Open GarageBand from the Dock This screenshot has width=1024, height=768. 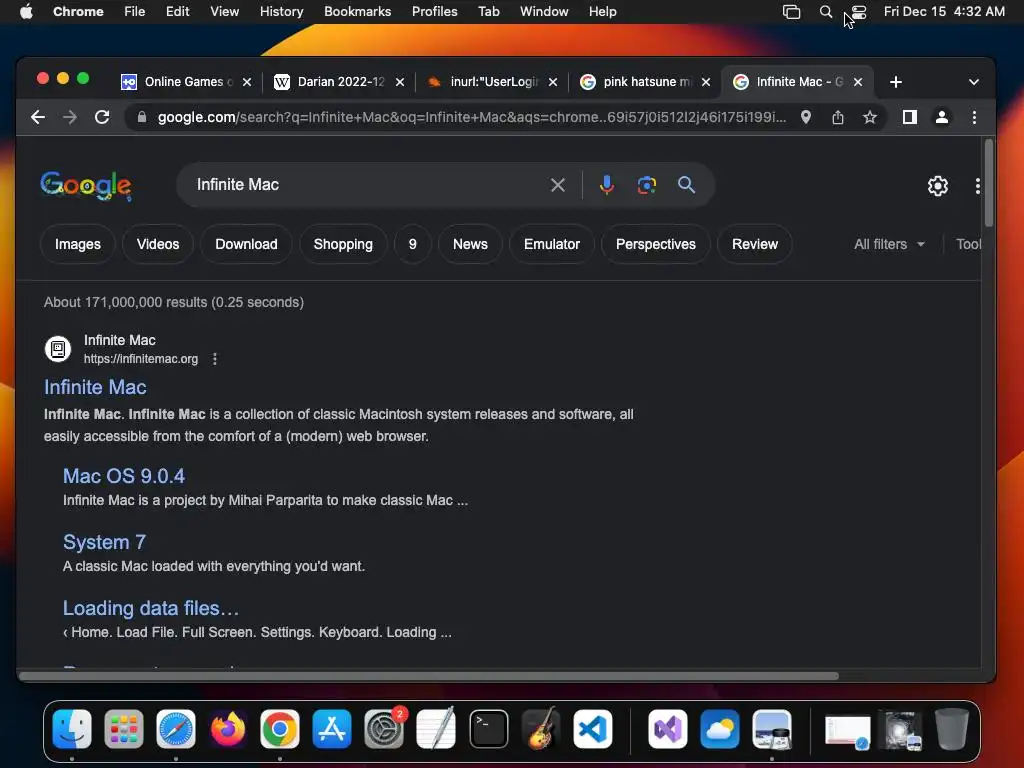541,729
